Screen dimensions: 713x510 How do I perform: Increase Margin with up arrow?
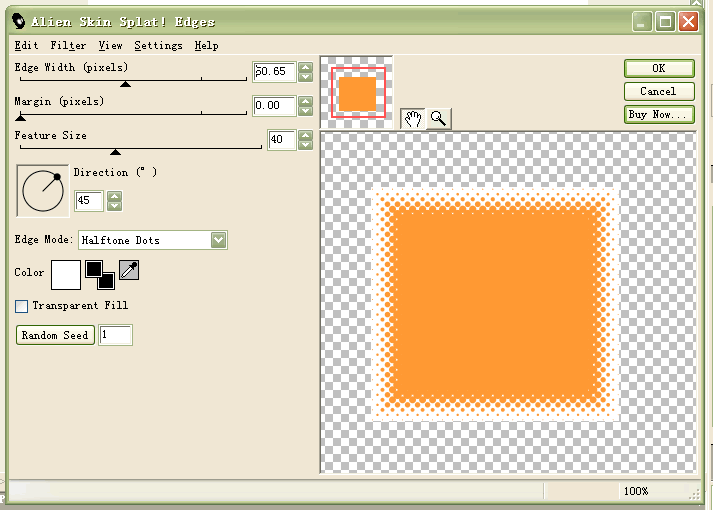point(306,101)
